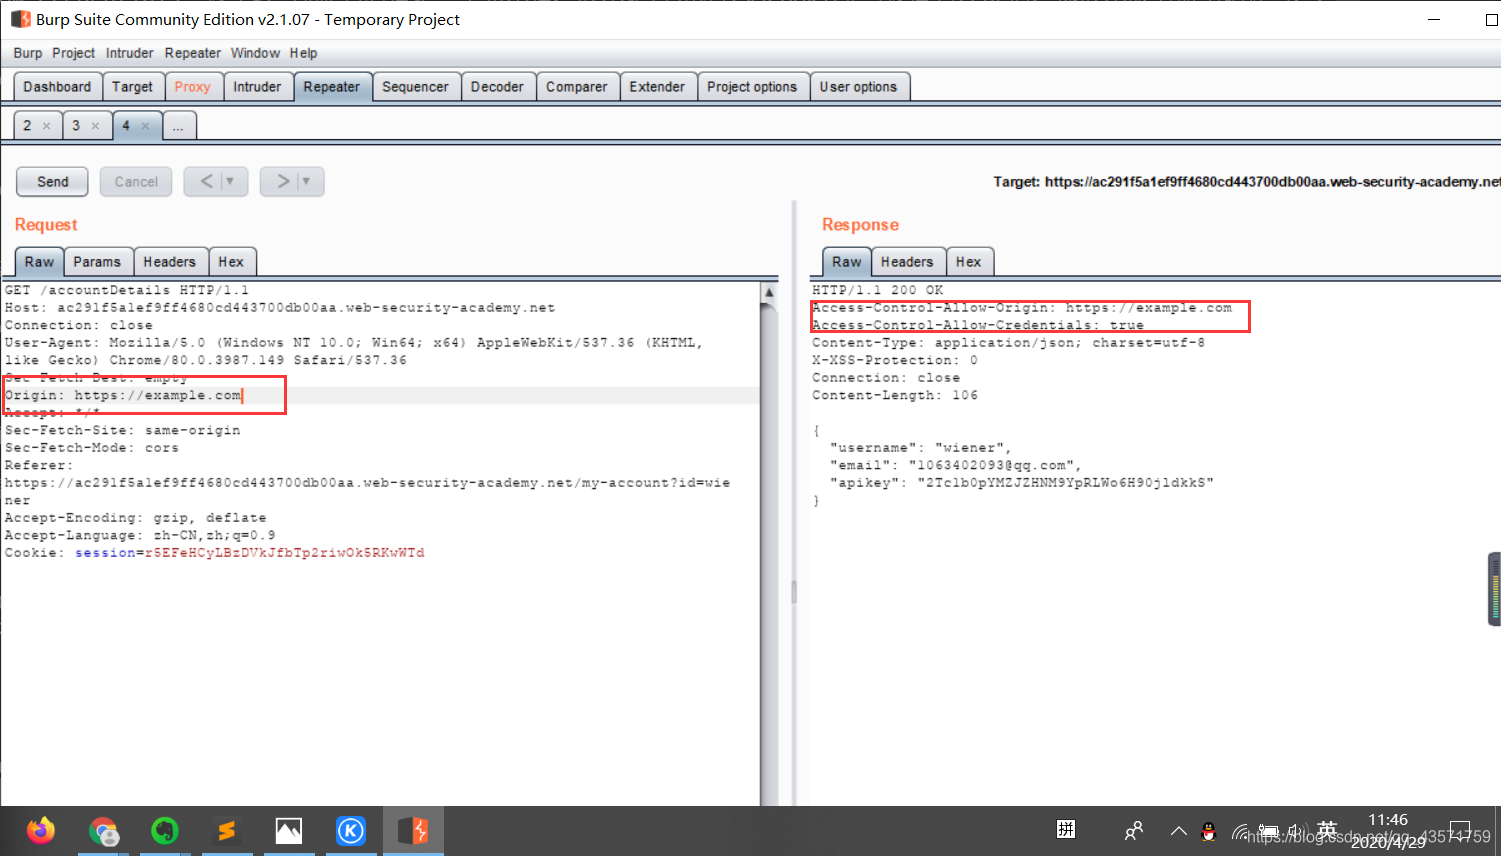The image size is (1501, 856).
Task: Switch to the Target tab
Action: 132,87
